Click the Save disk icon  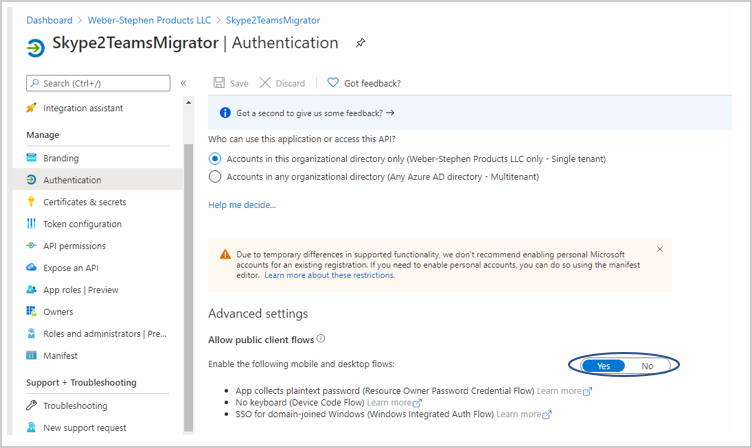[219, 83]
